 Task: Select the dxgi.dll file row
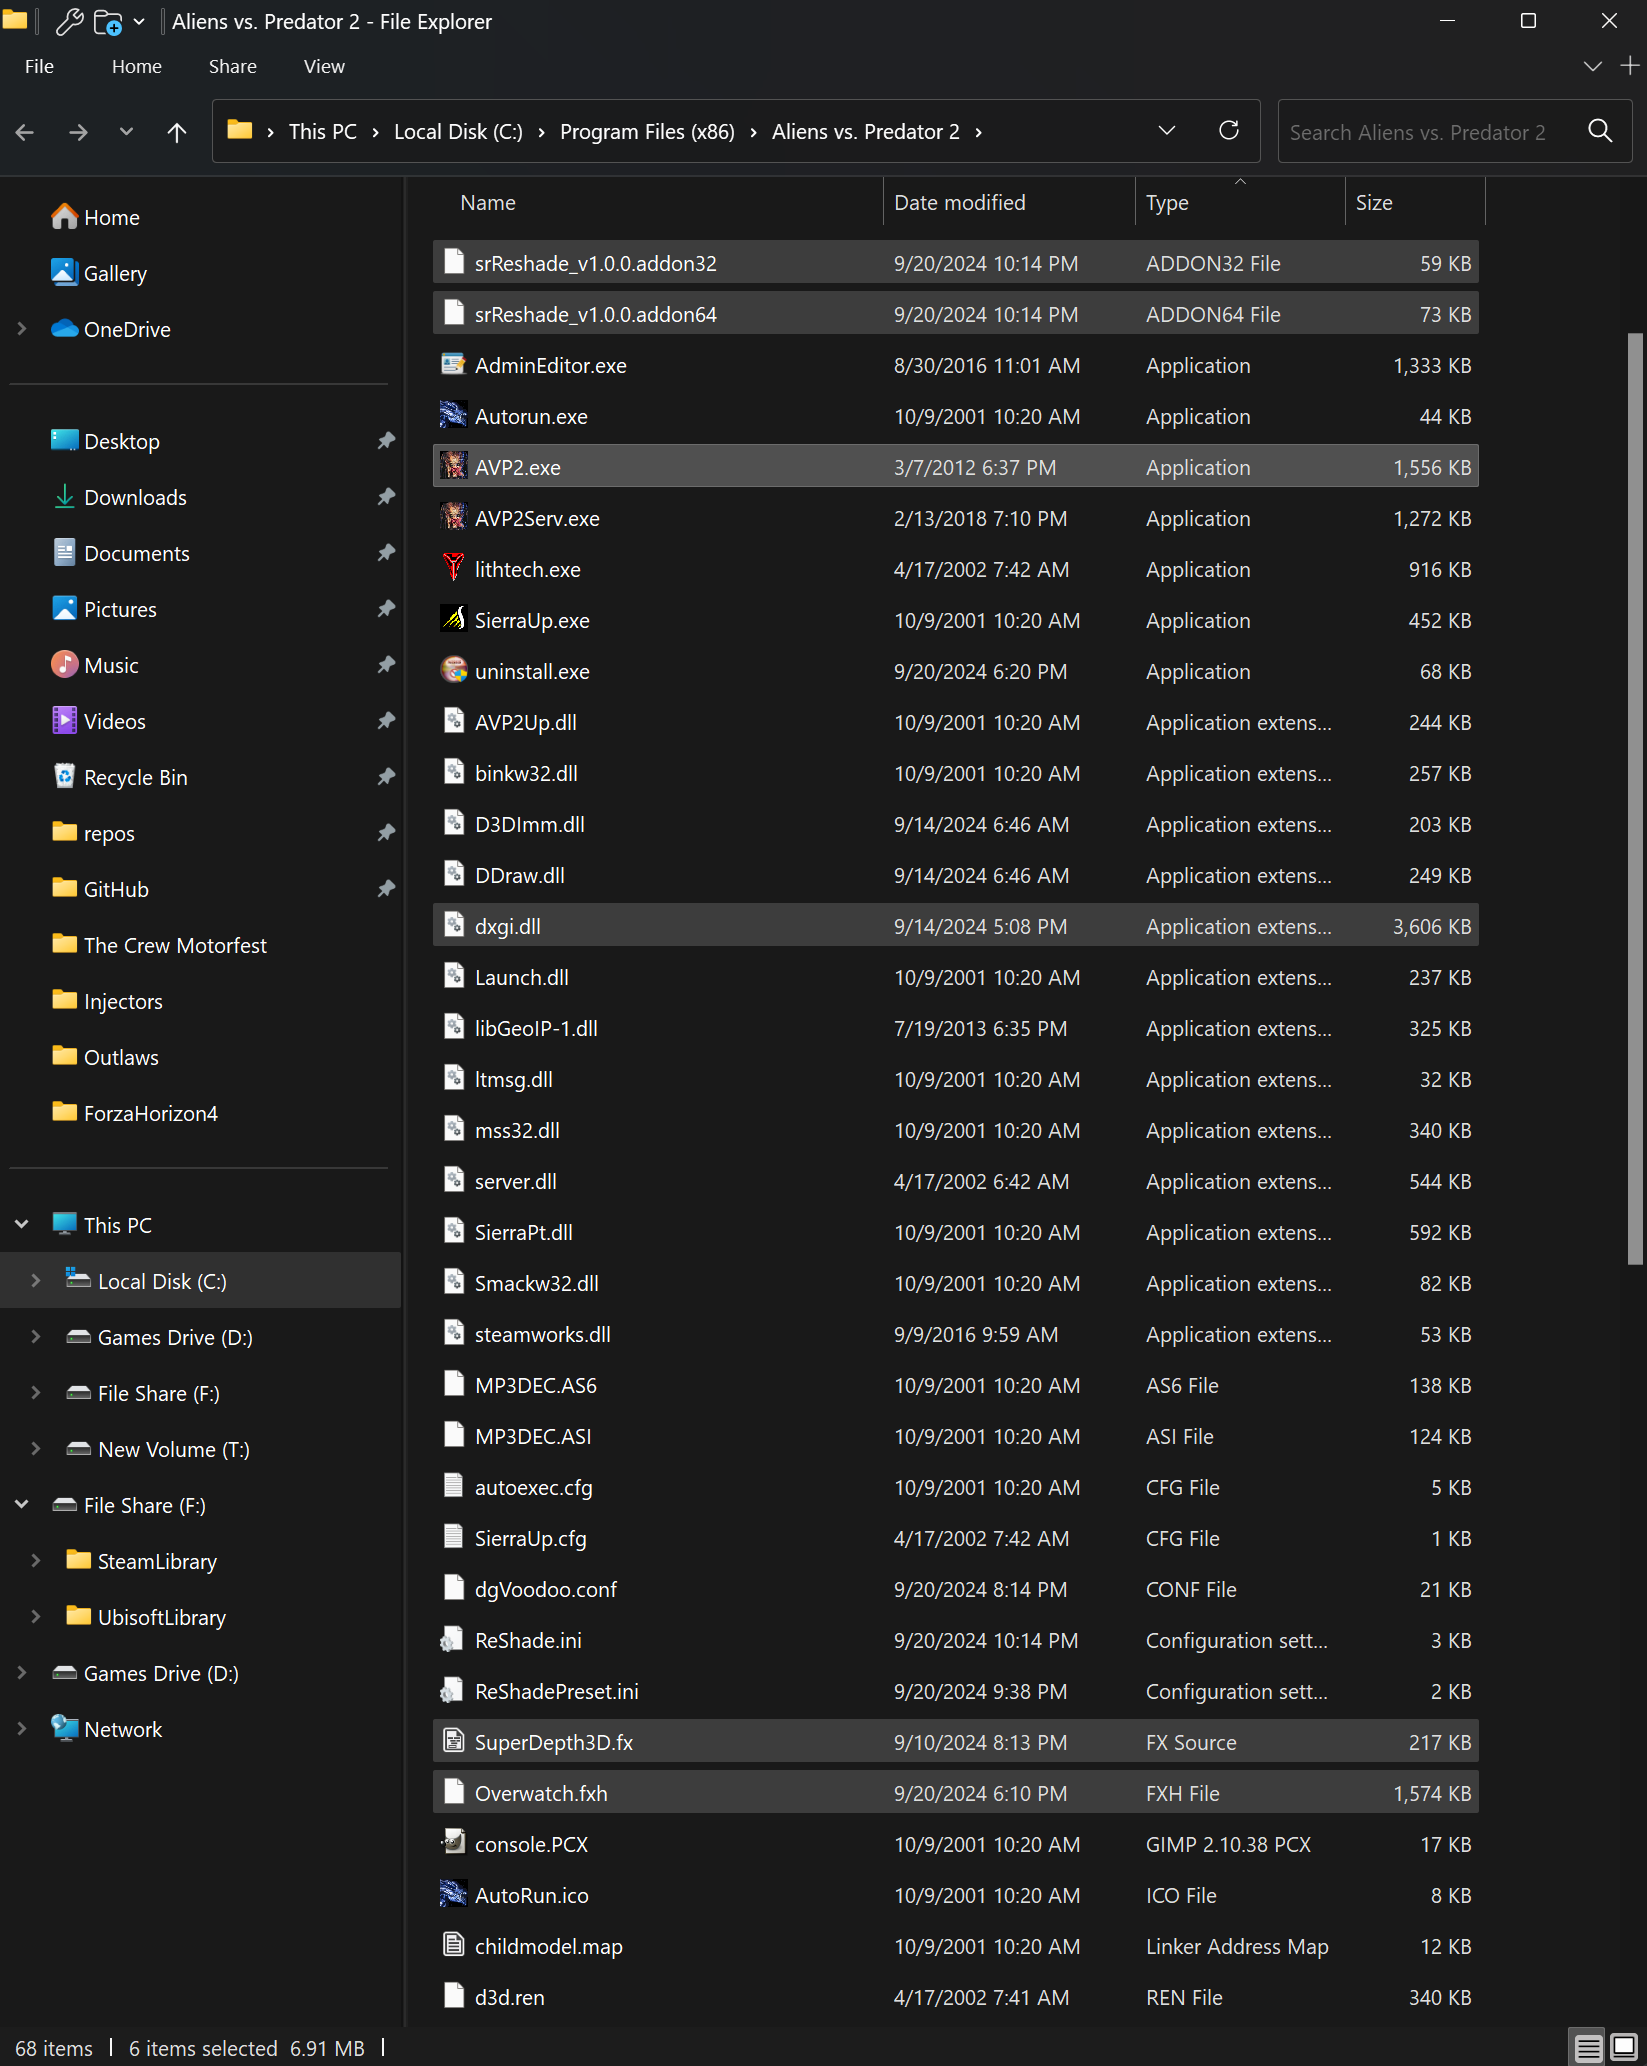tap(955, 926)
